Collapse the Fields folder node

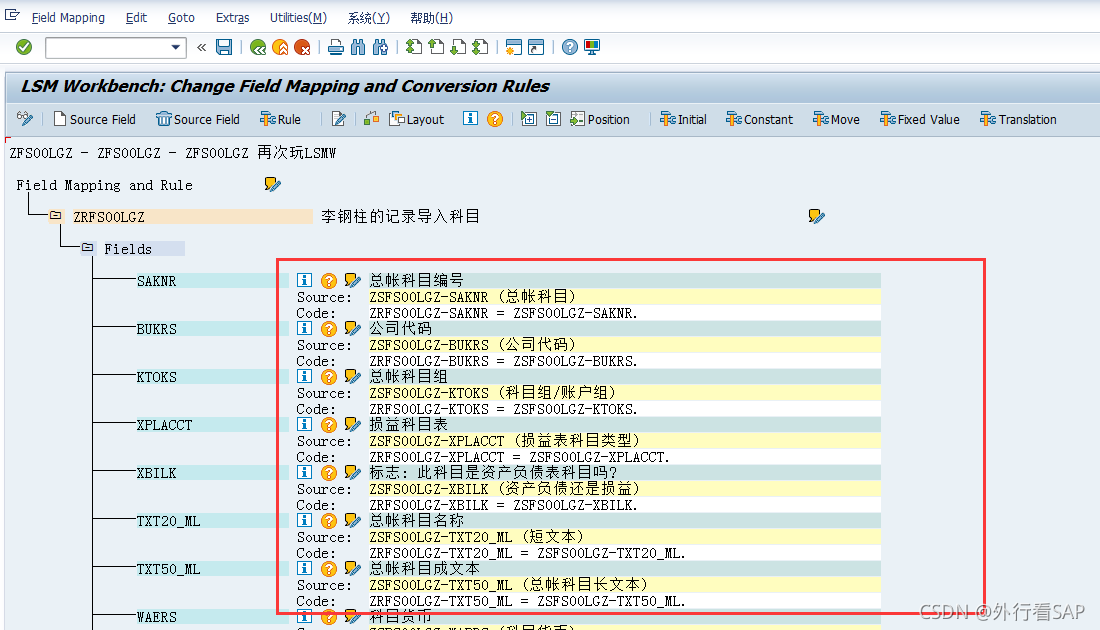(x=88, y=247)
